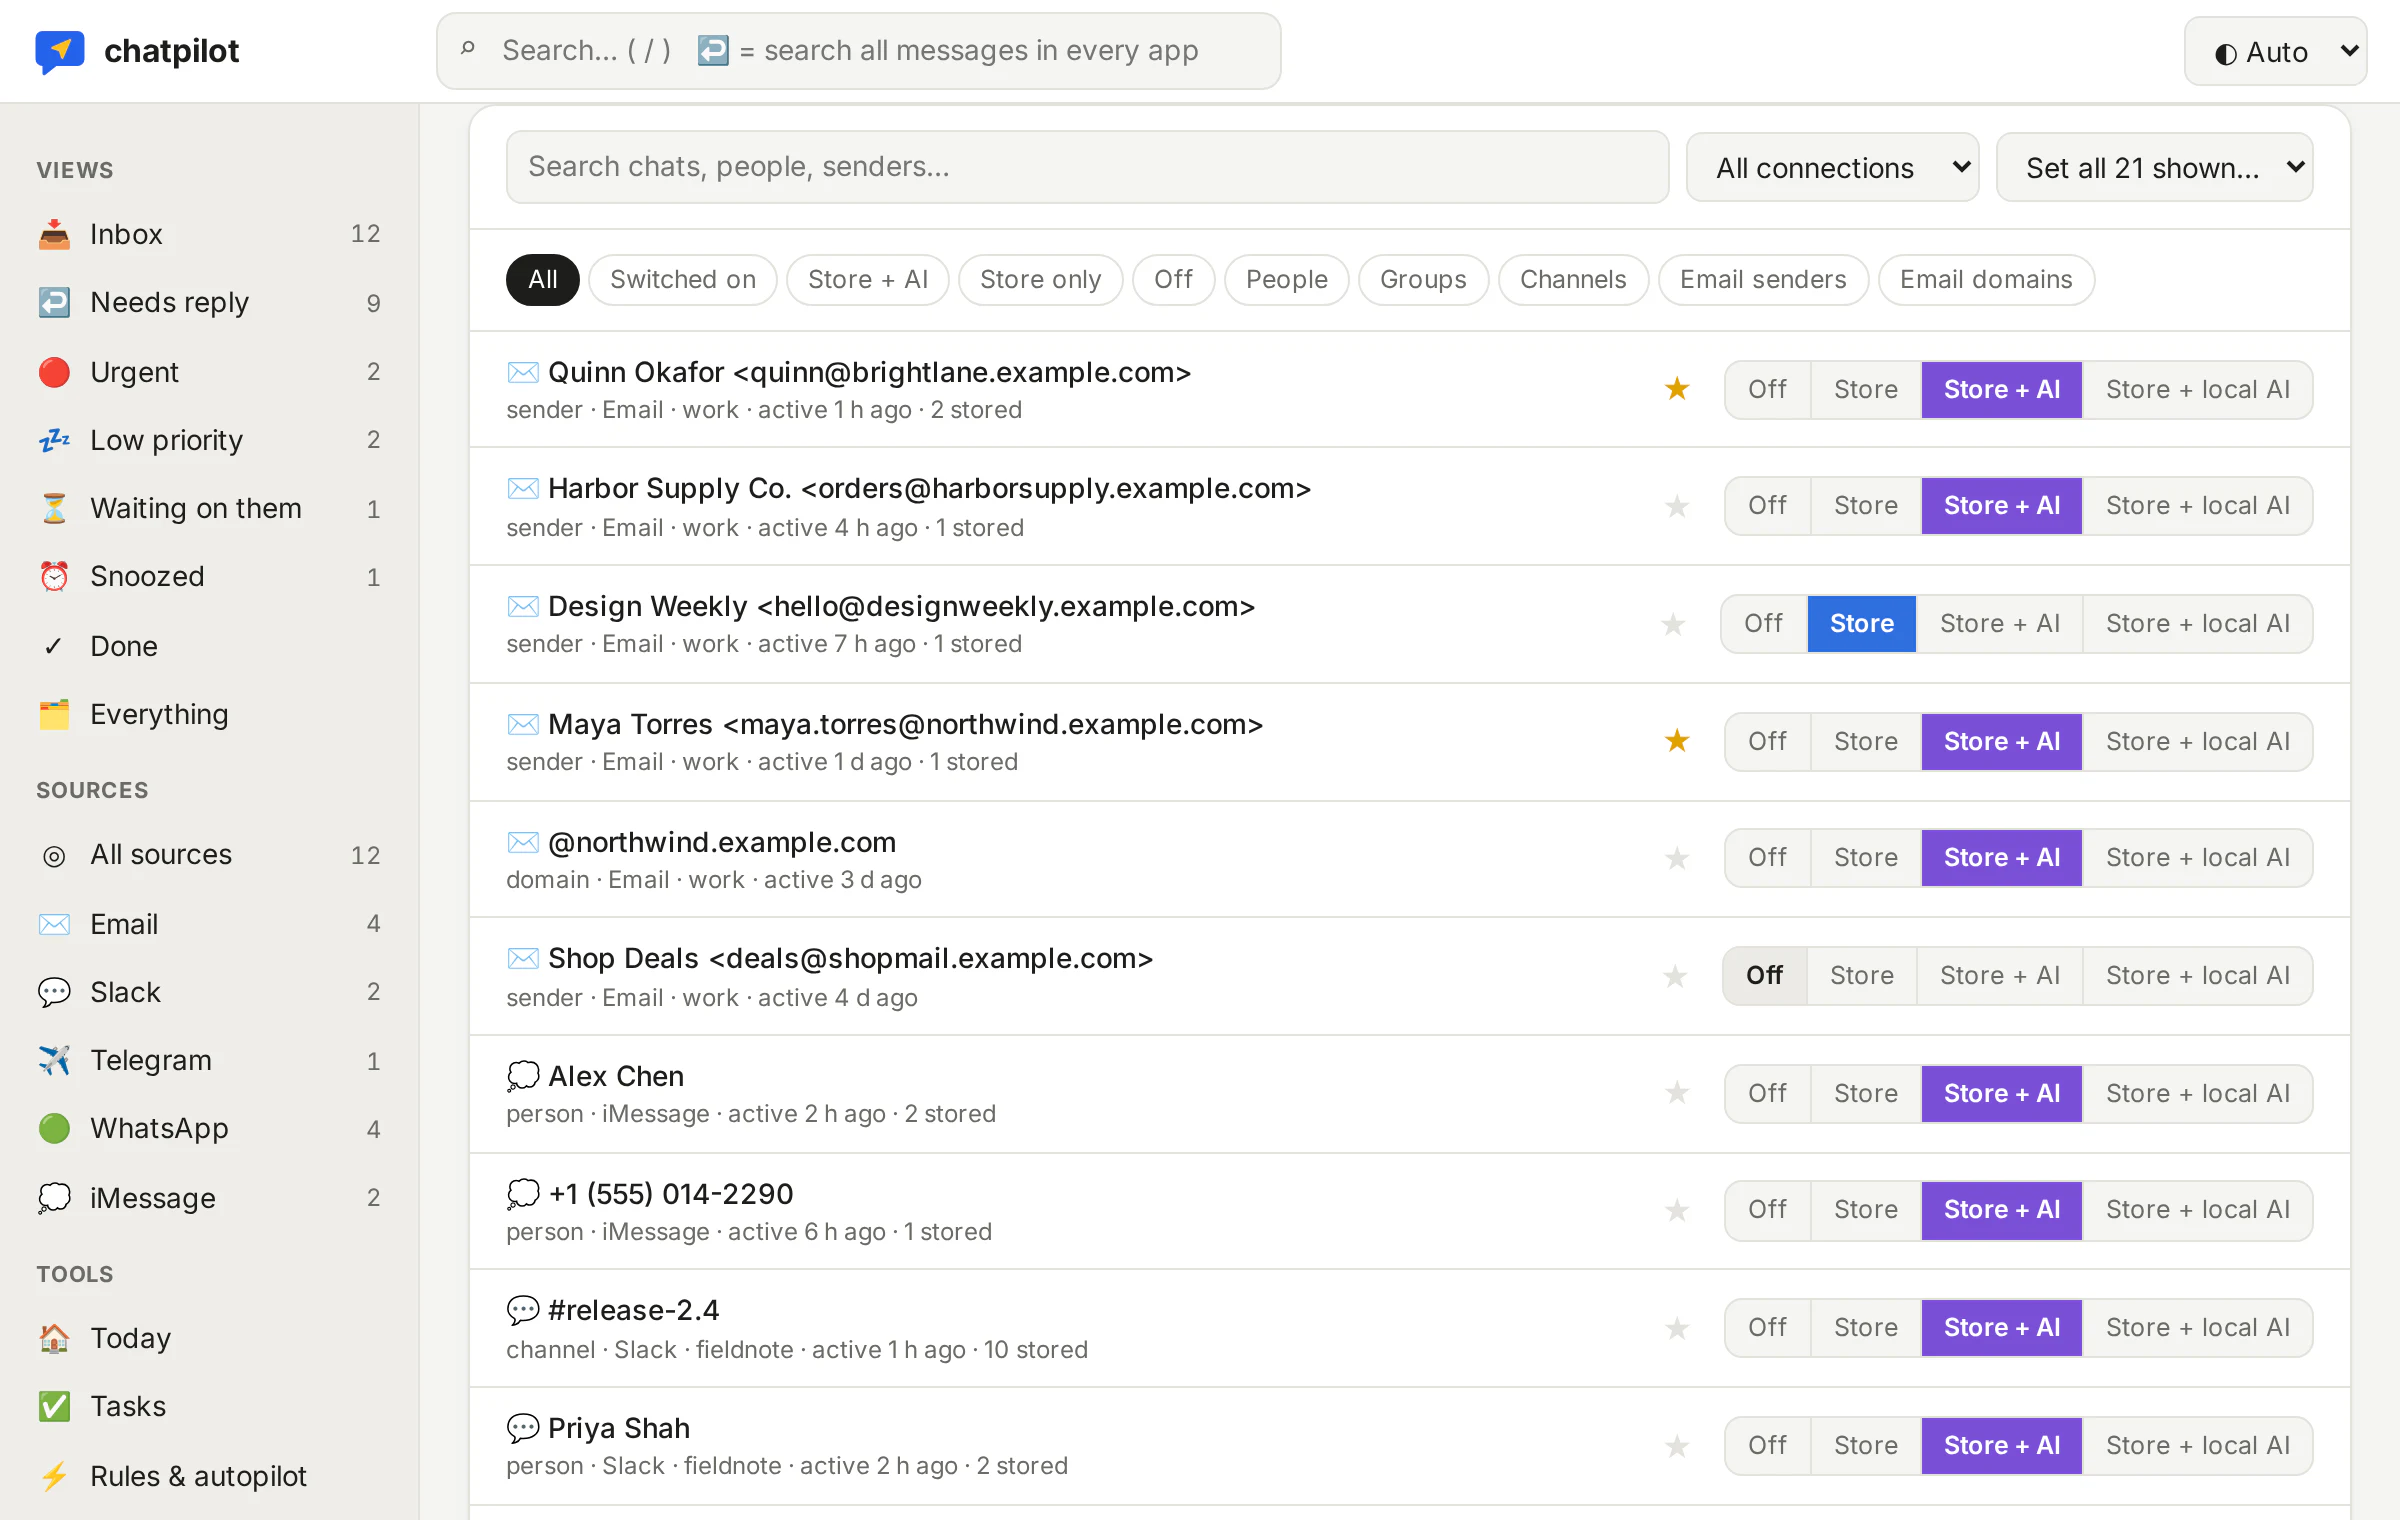Screen dimensions: 2400x1520
Task: Set Quinn Okafor to Off
Action: (x=1767, y=389)
